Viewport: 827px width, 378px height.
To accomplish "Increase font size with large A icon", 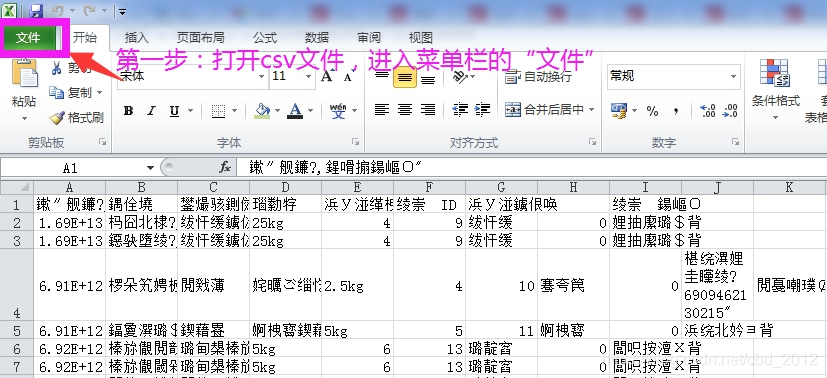I will [x=327, y=76].
